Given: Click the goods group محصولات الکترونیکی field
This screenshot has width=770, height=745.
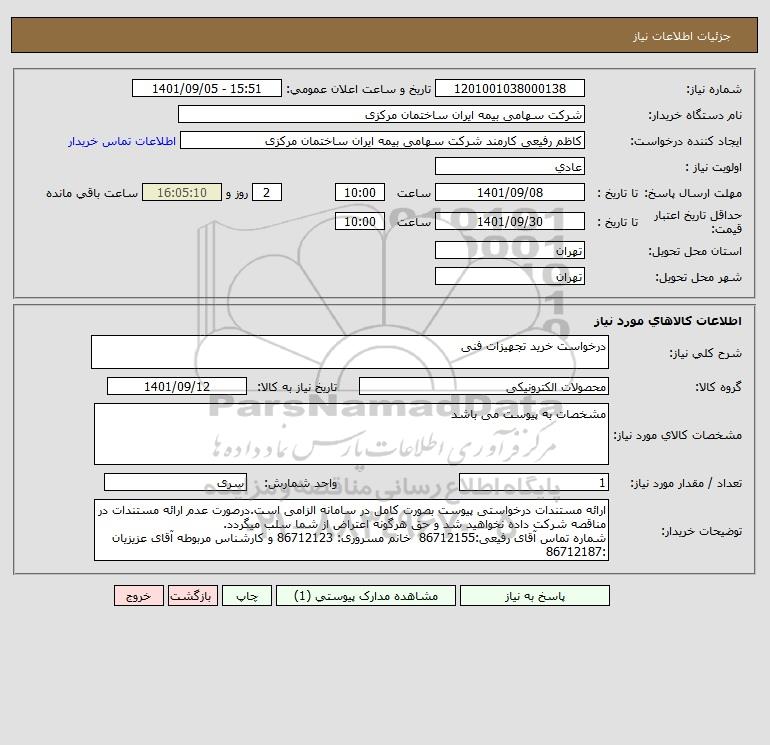Looking at the screenshot, I should coord(484,386).
